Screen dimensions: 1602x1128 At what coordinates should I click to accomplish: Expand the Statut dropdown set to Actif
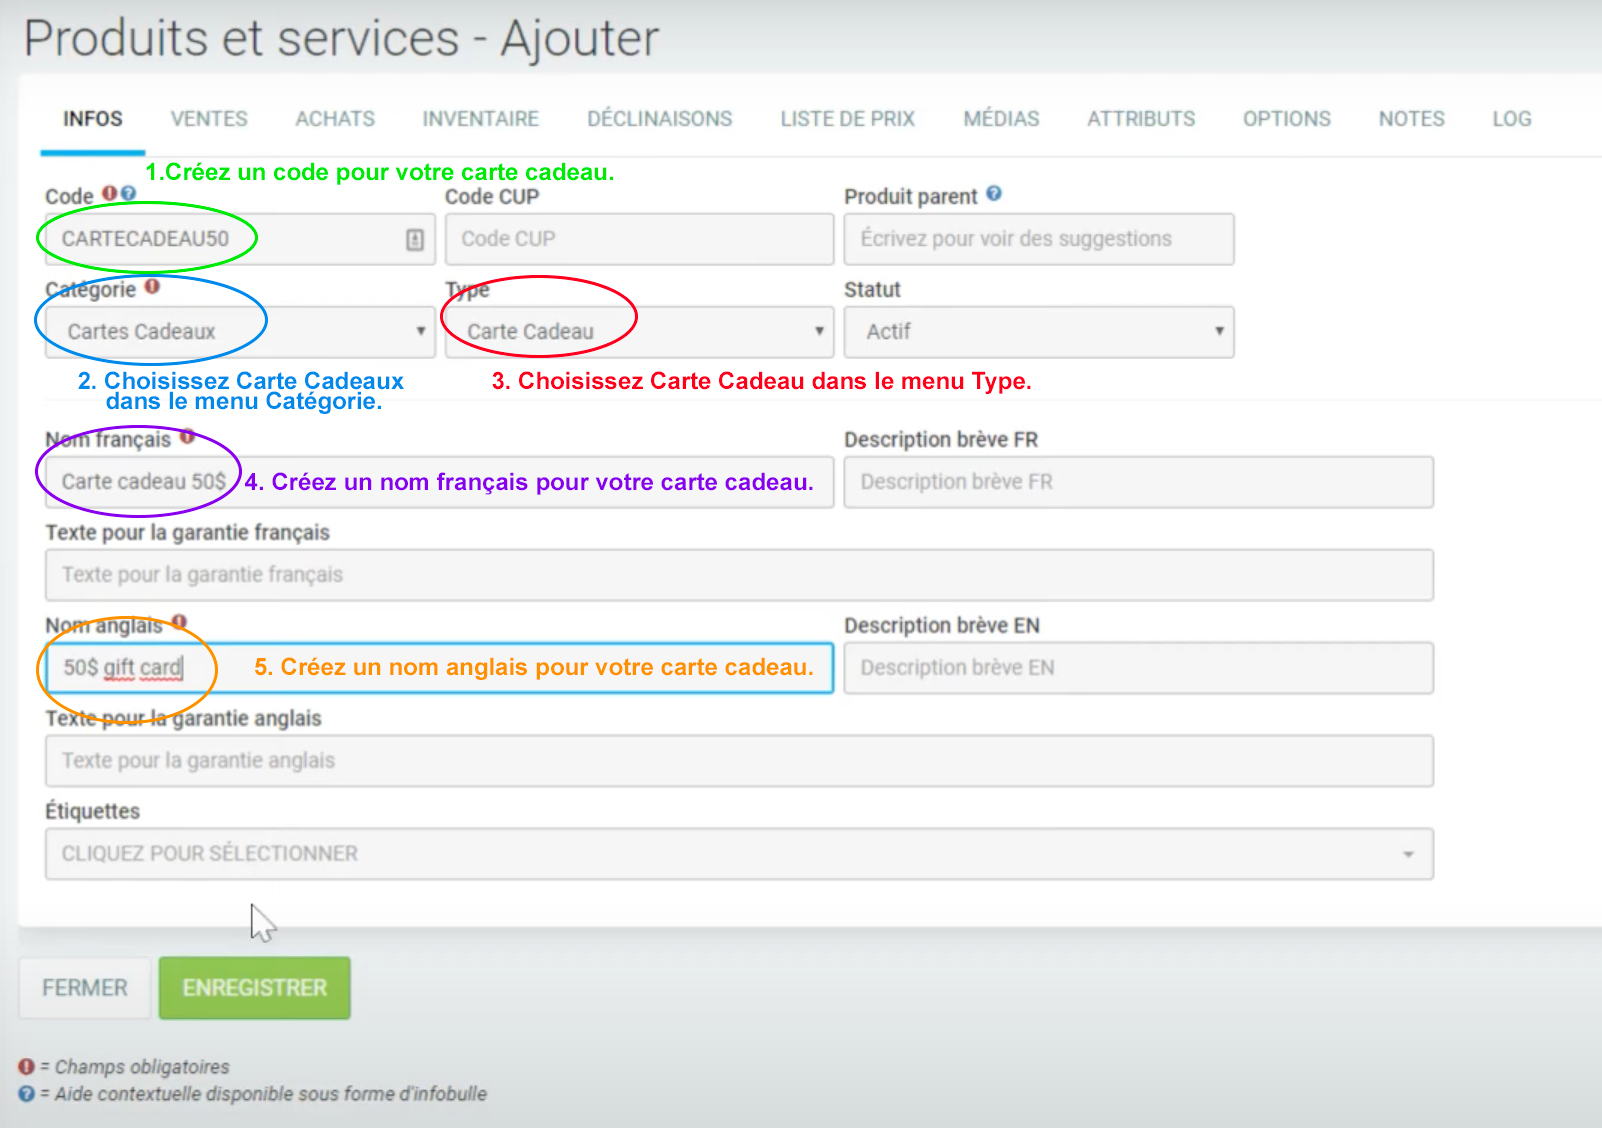1038,332
